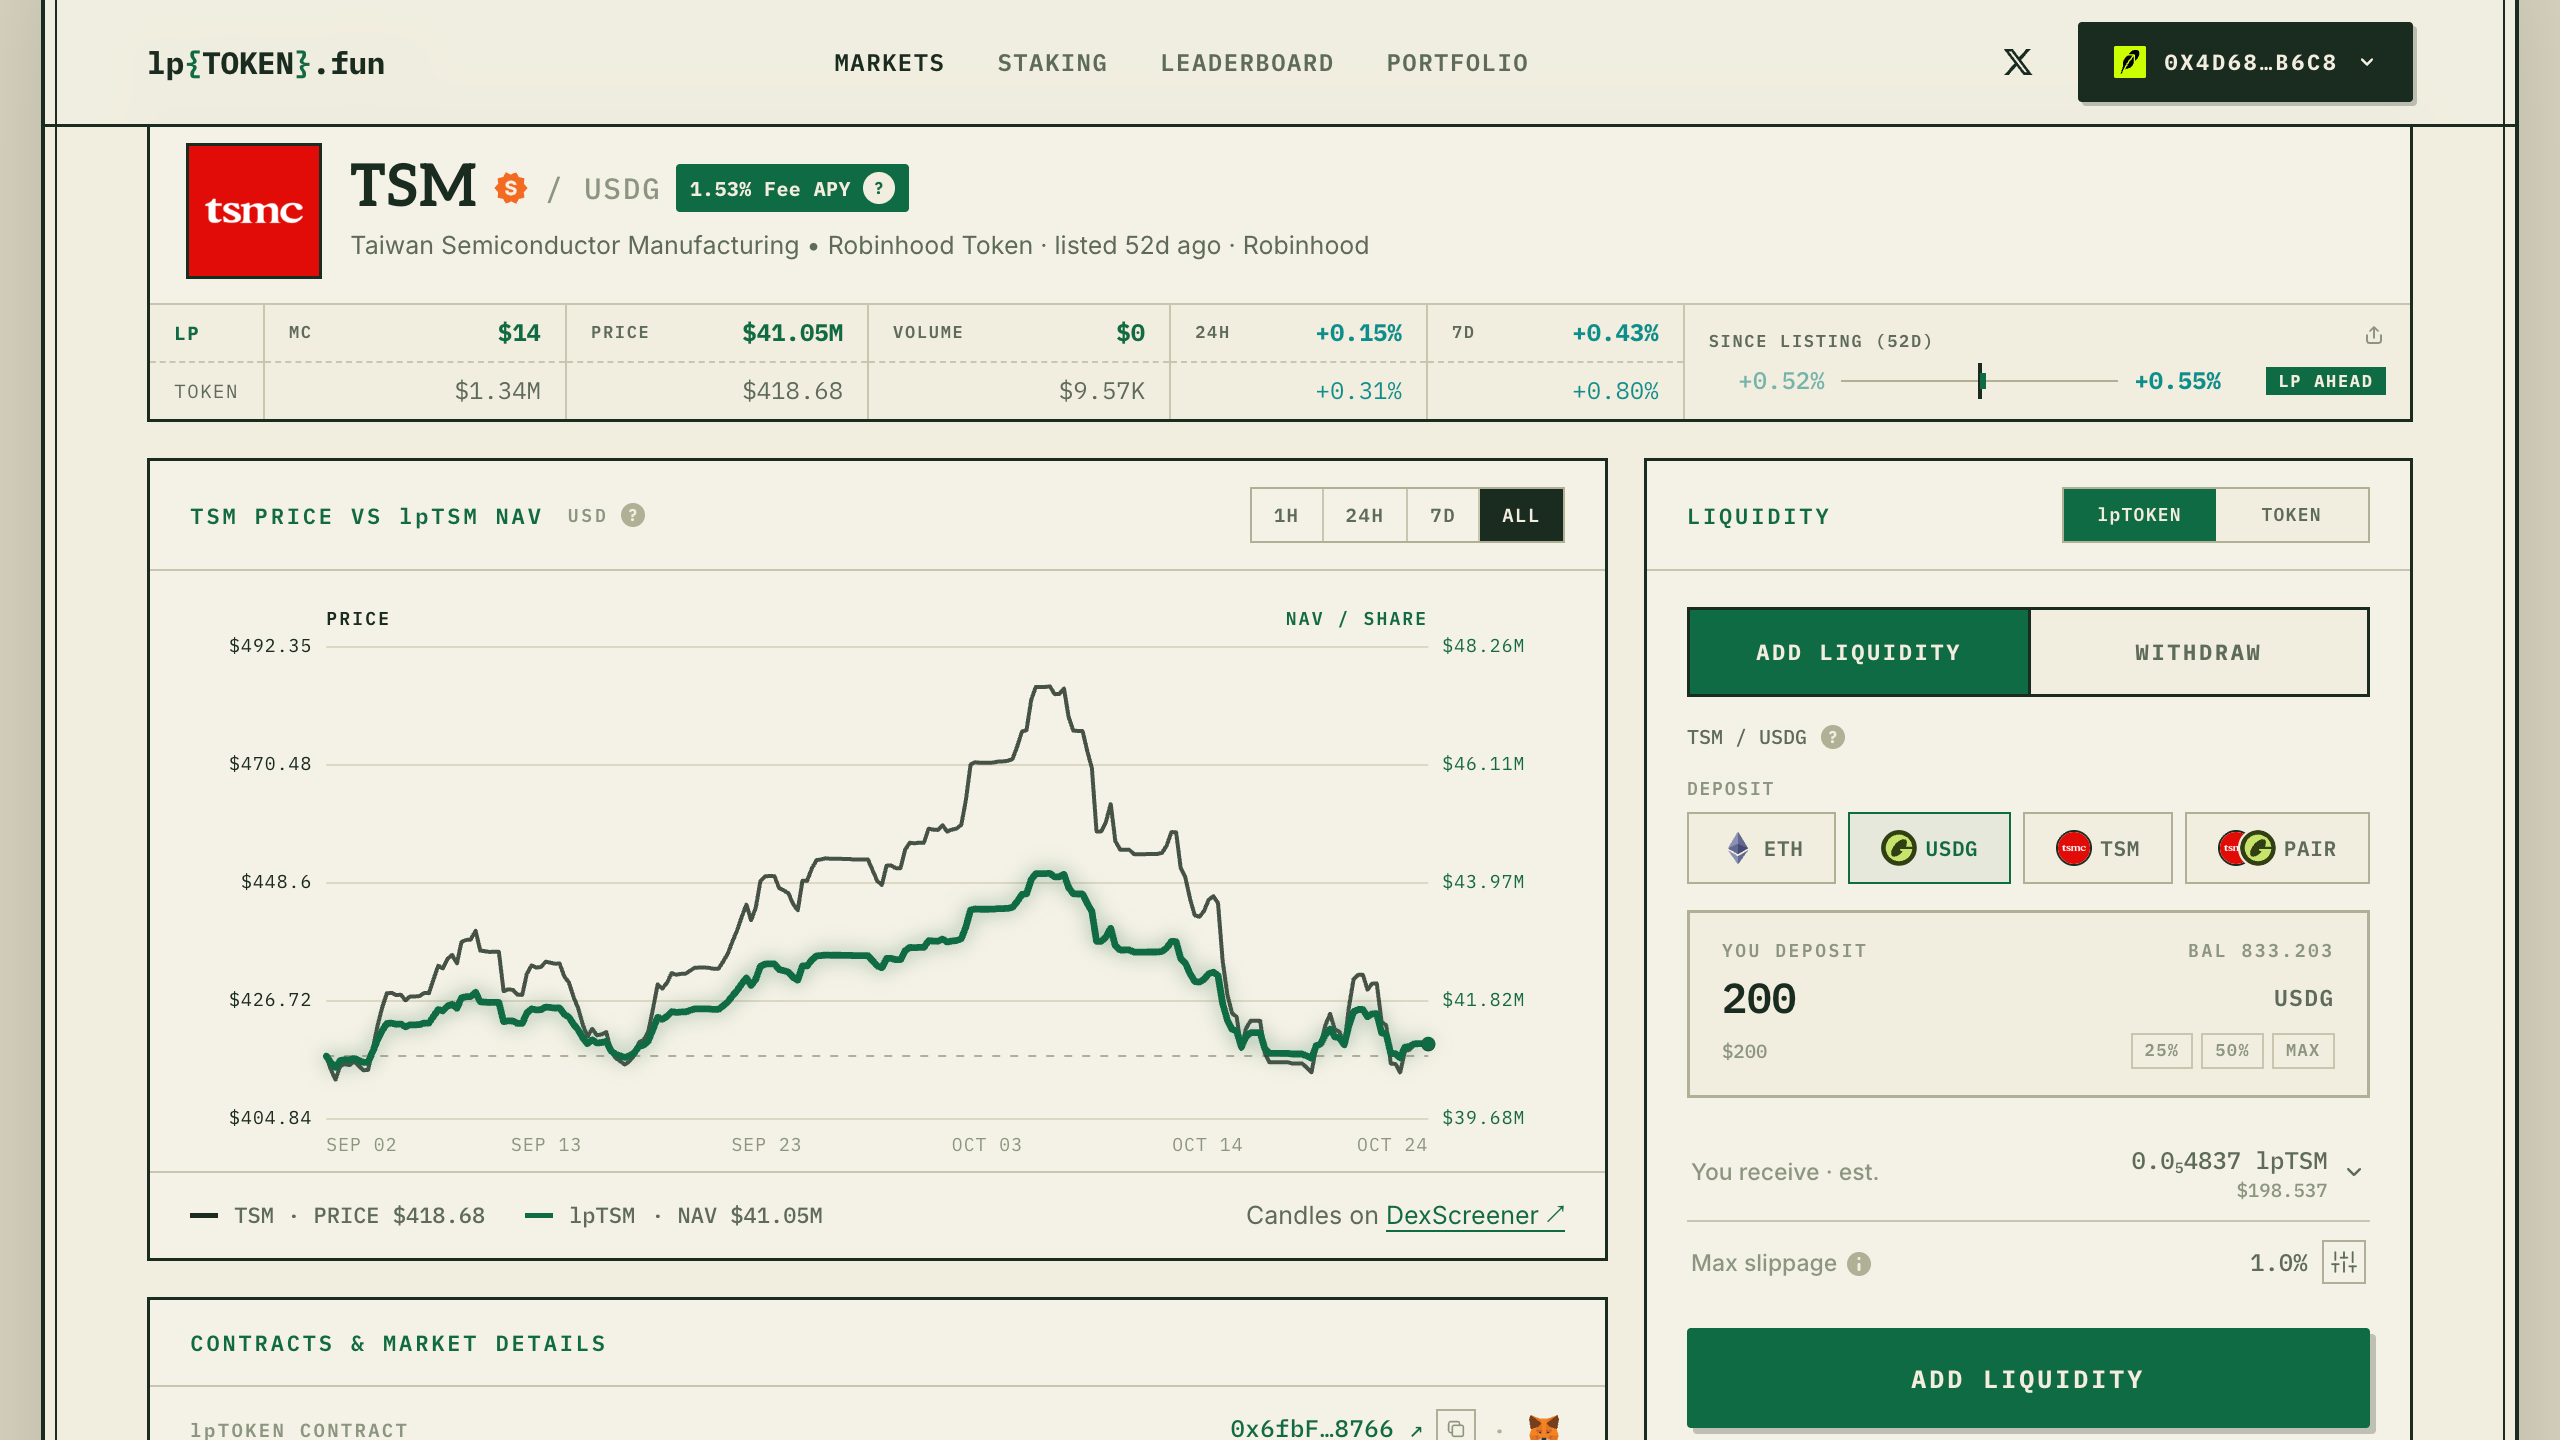Open the Max slippage info icon

[x=1858, y=1264]
